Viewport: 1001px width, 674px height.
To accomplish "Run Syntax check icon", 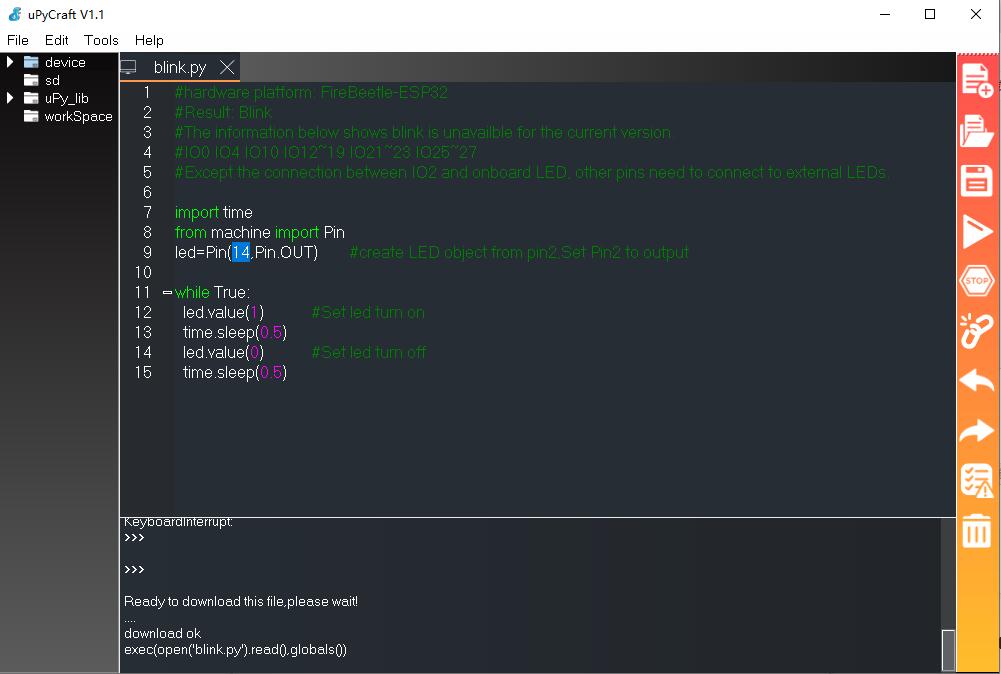I will [977, 481].
